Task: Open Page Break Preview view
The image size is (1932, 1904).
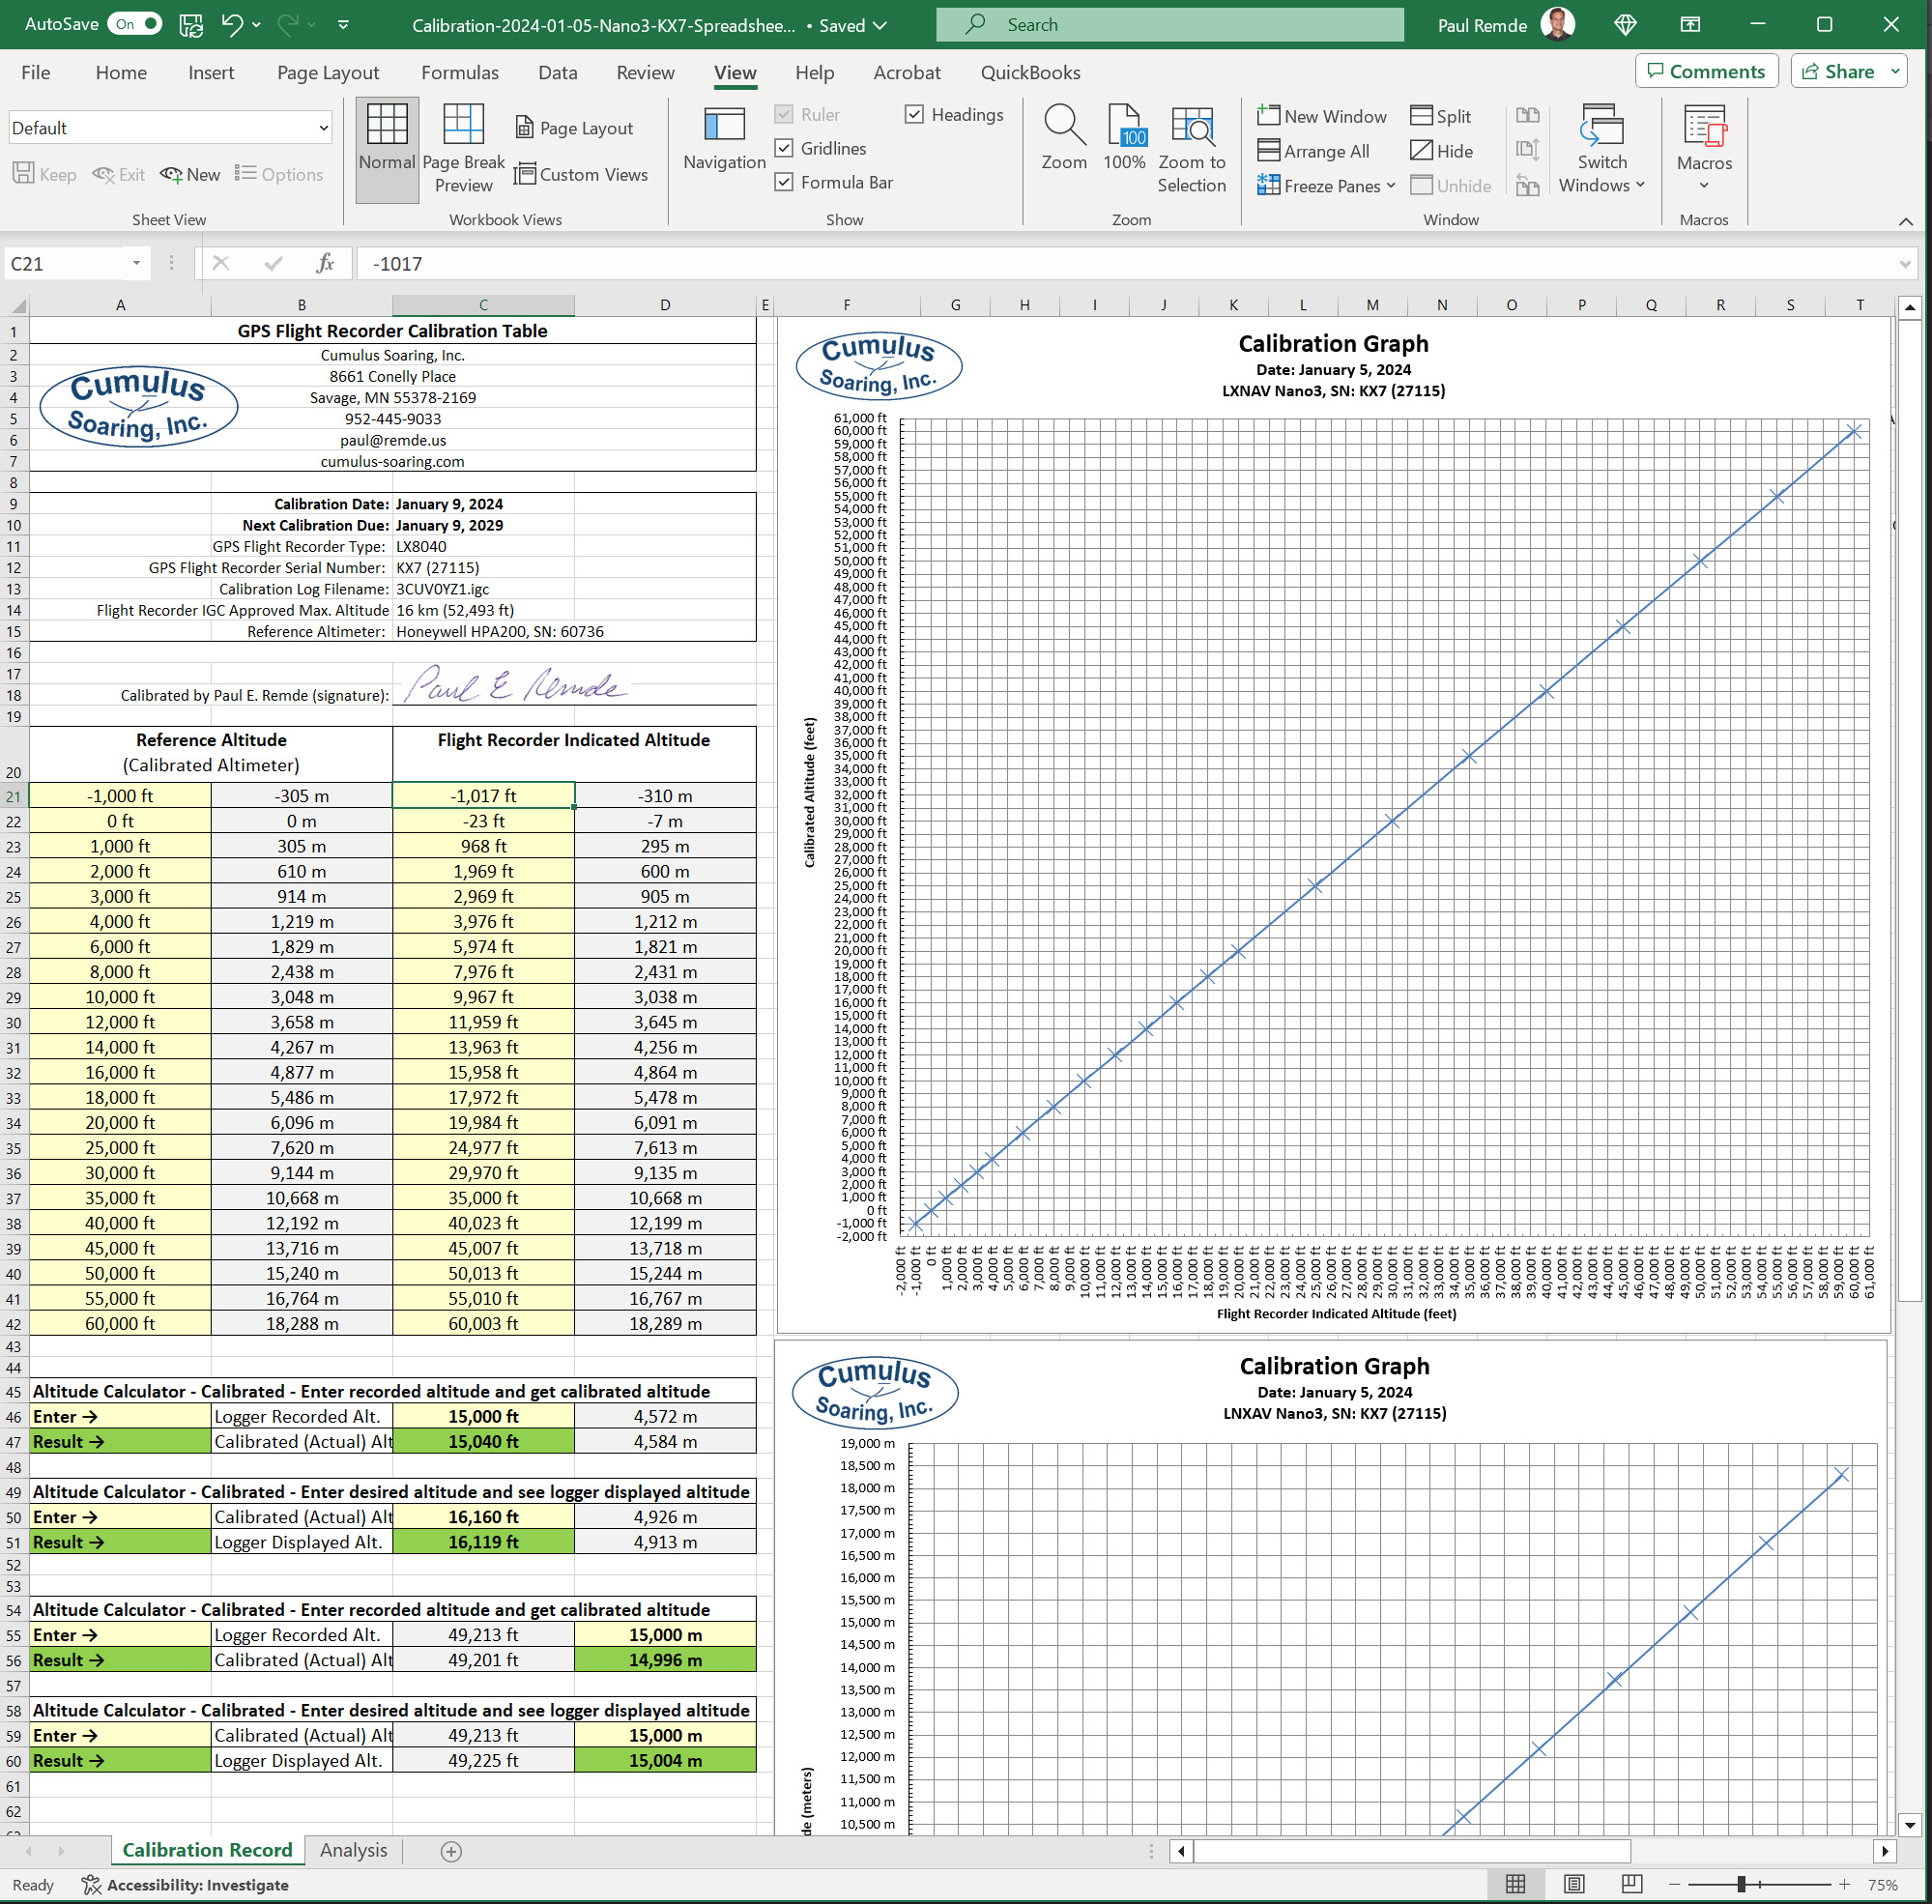Action: point(463,150)
